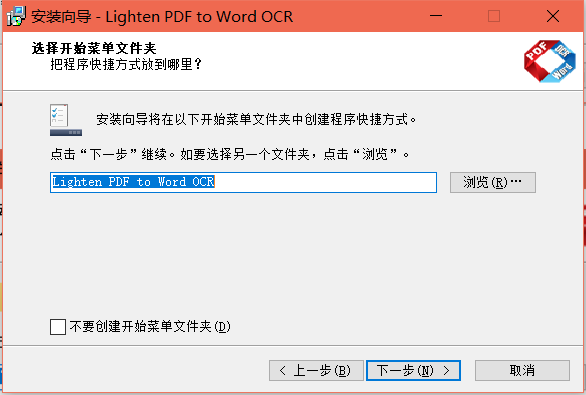This screenshot has height=395, width=586.
Task: Click the text 安装向导将在以下开始菜单文件夹中创建程序快捷方式
Action: (256, 120)
